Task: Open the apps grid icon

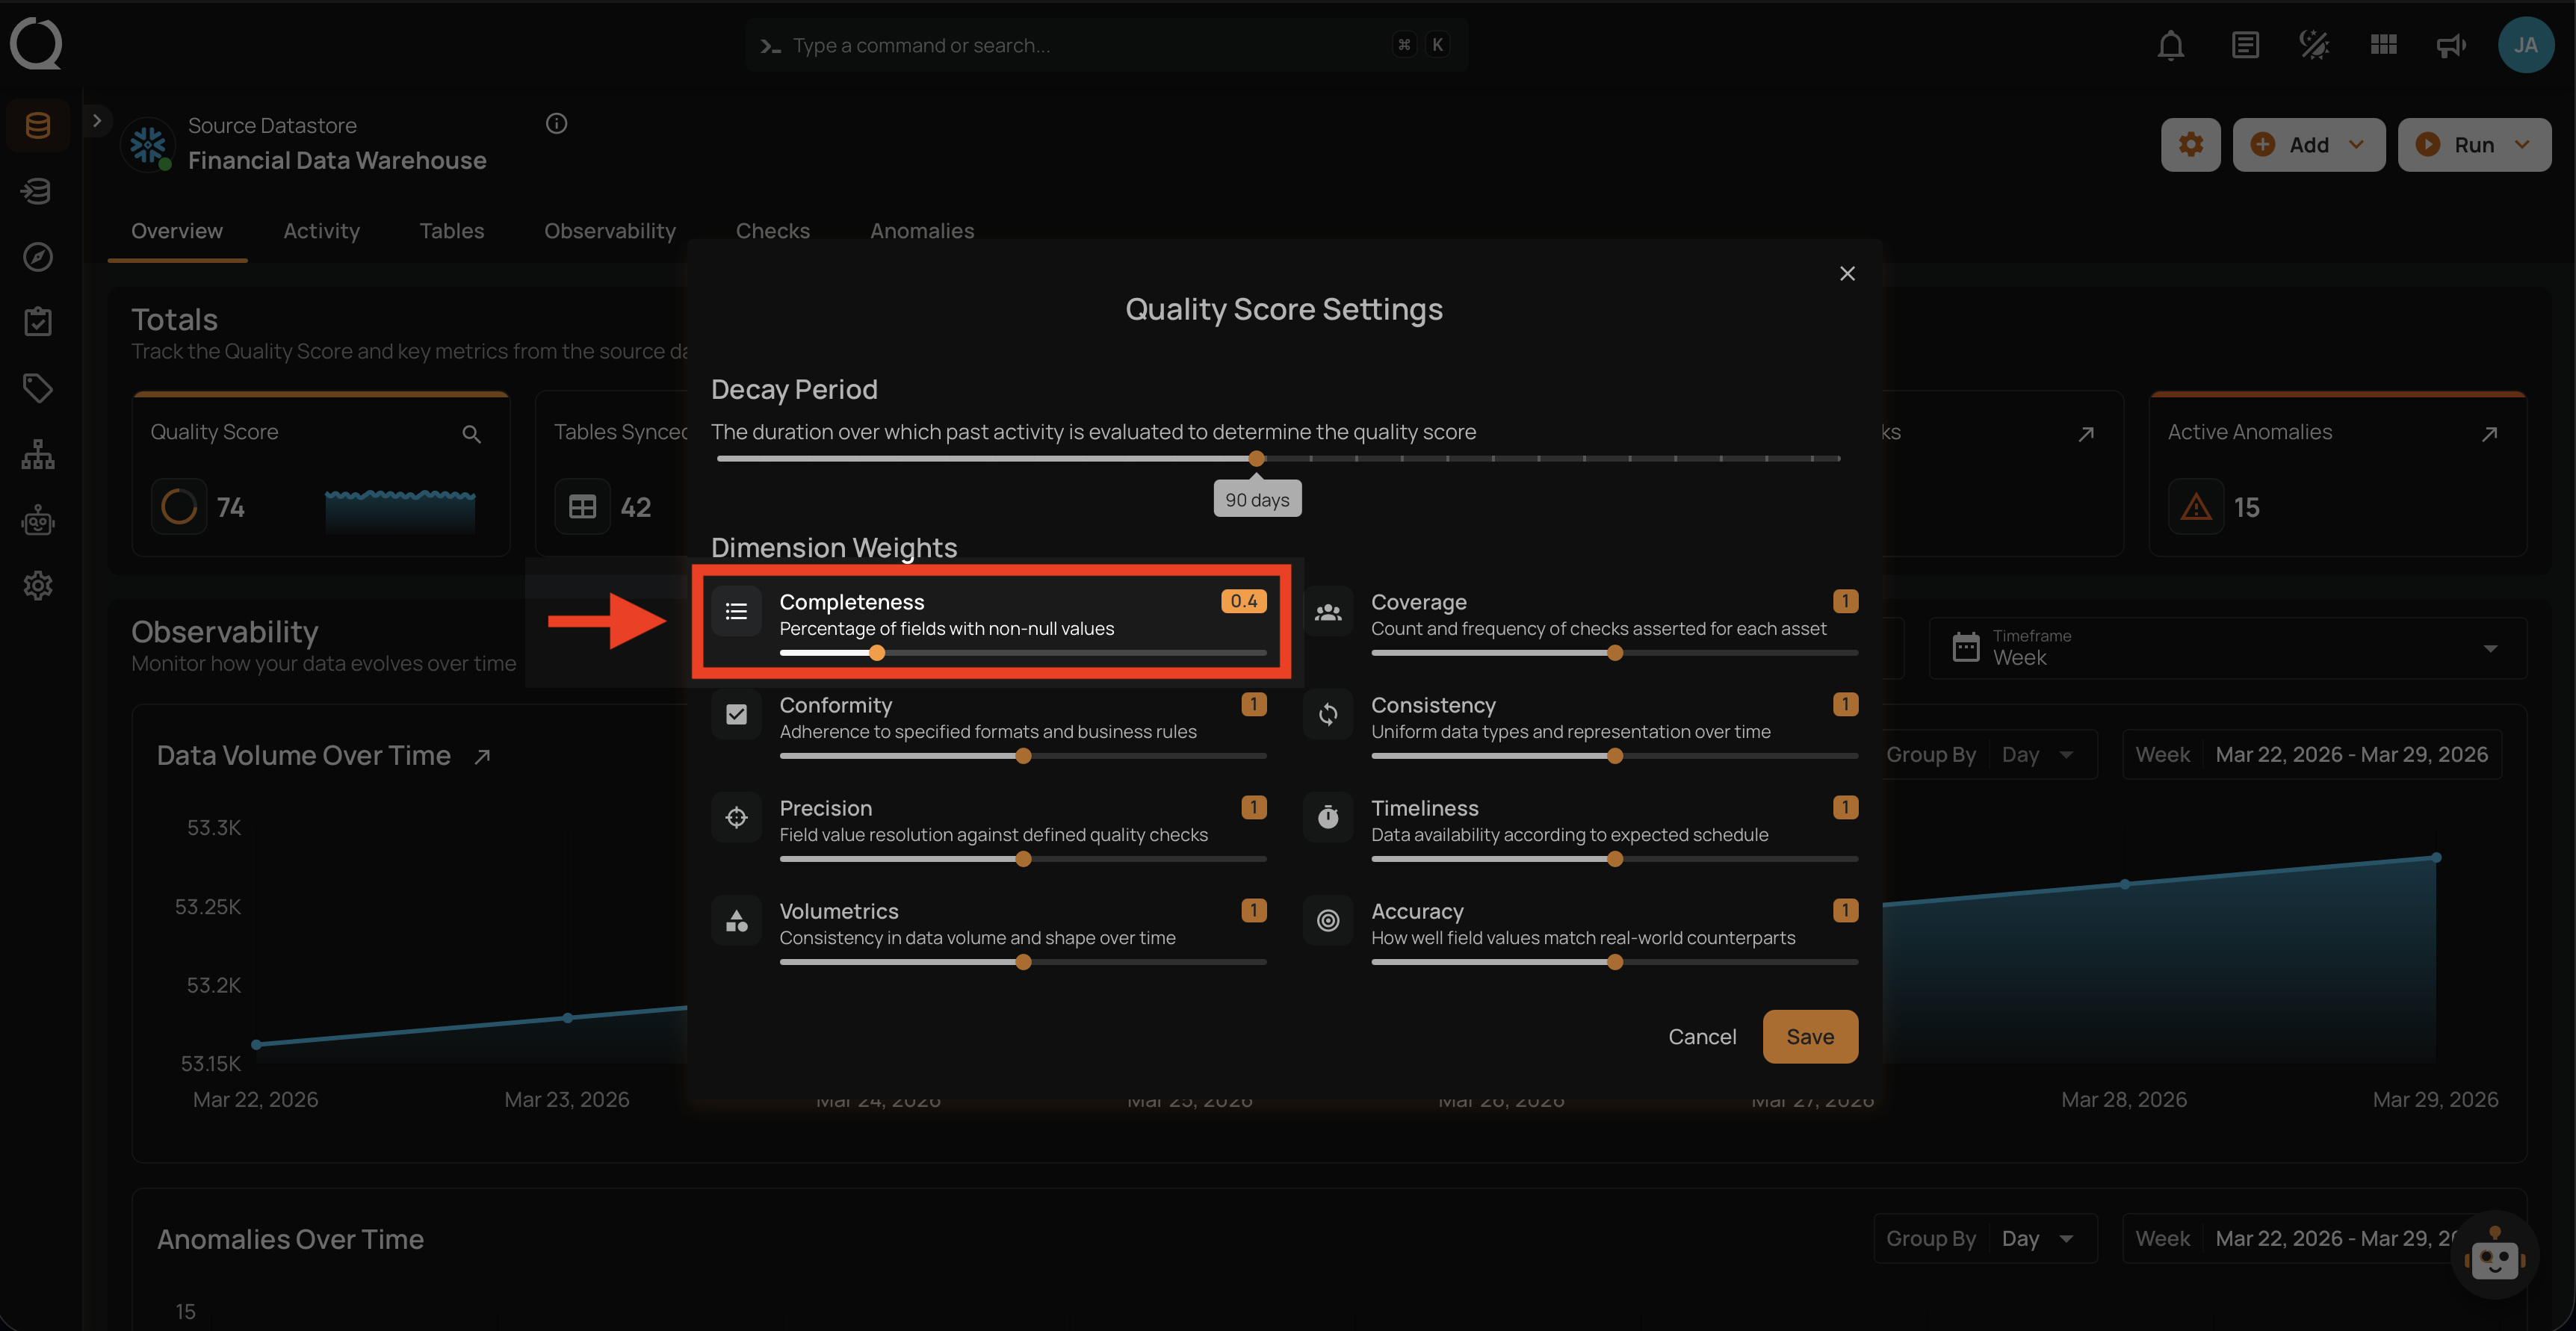Action: (x=2383, y=45)
